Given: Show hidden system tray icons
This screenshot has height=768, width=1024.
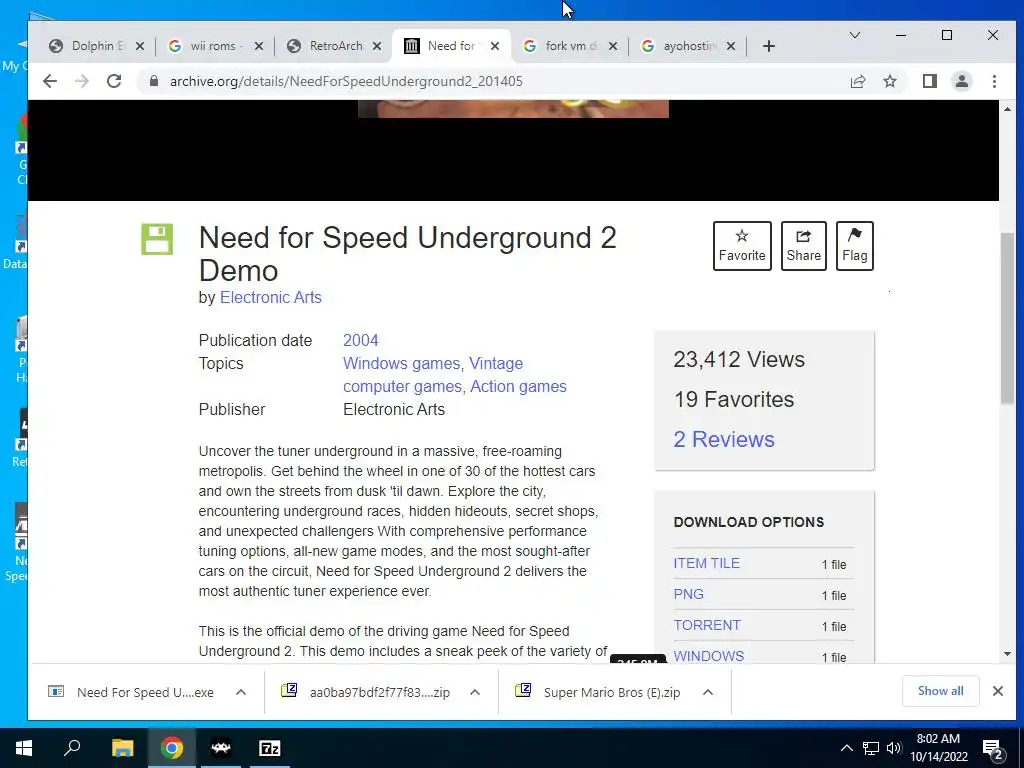Looking at the screenshot, I should pyautogui.click(x=846, y=748).
